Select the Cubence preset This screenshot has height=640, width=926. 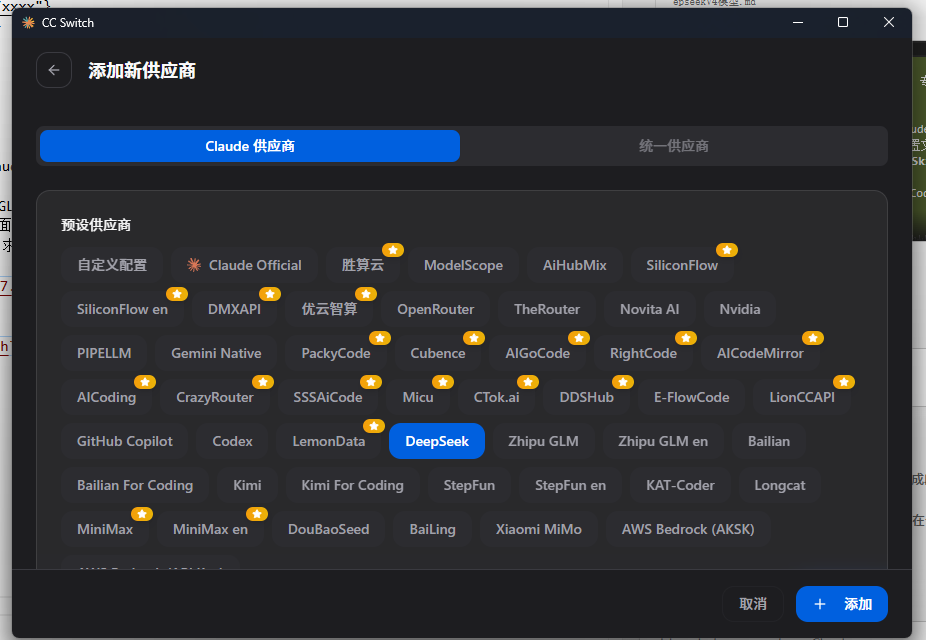click(x=438, y=353)
